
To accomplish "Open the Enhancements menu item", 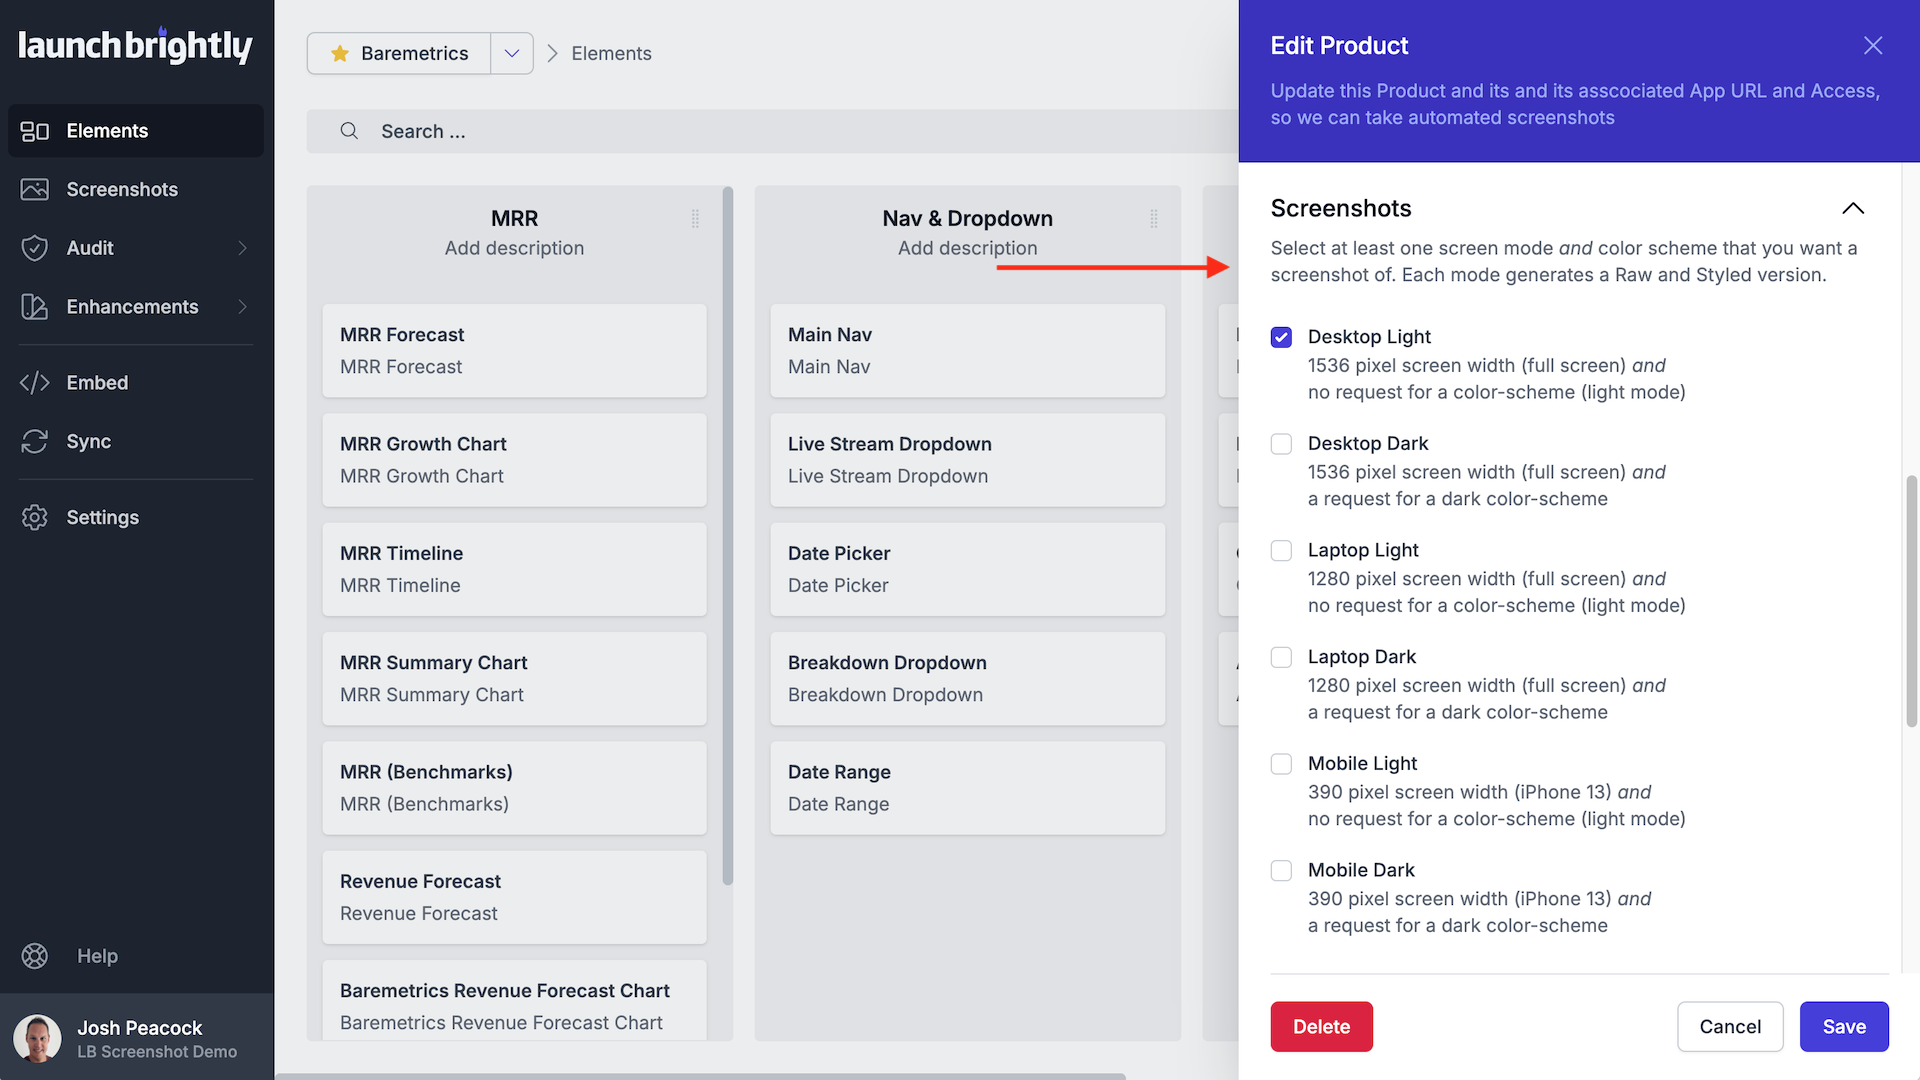I will tap(132, 307).
